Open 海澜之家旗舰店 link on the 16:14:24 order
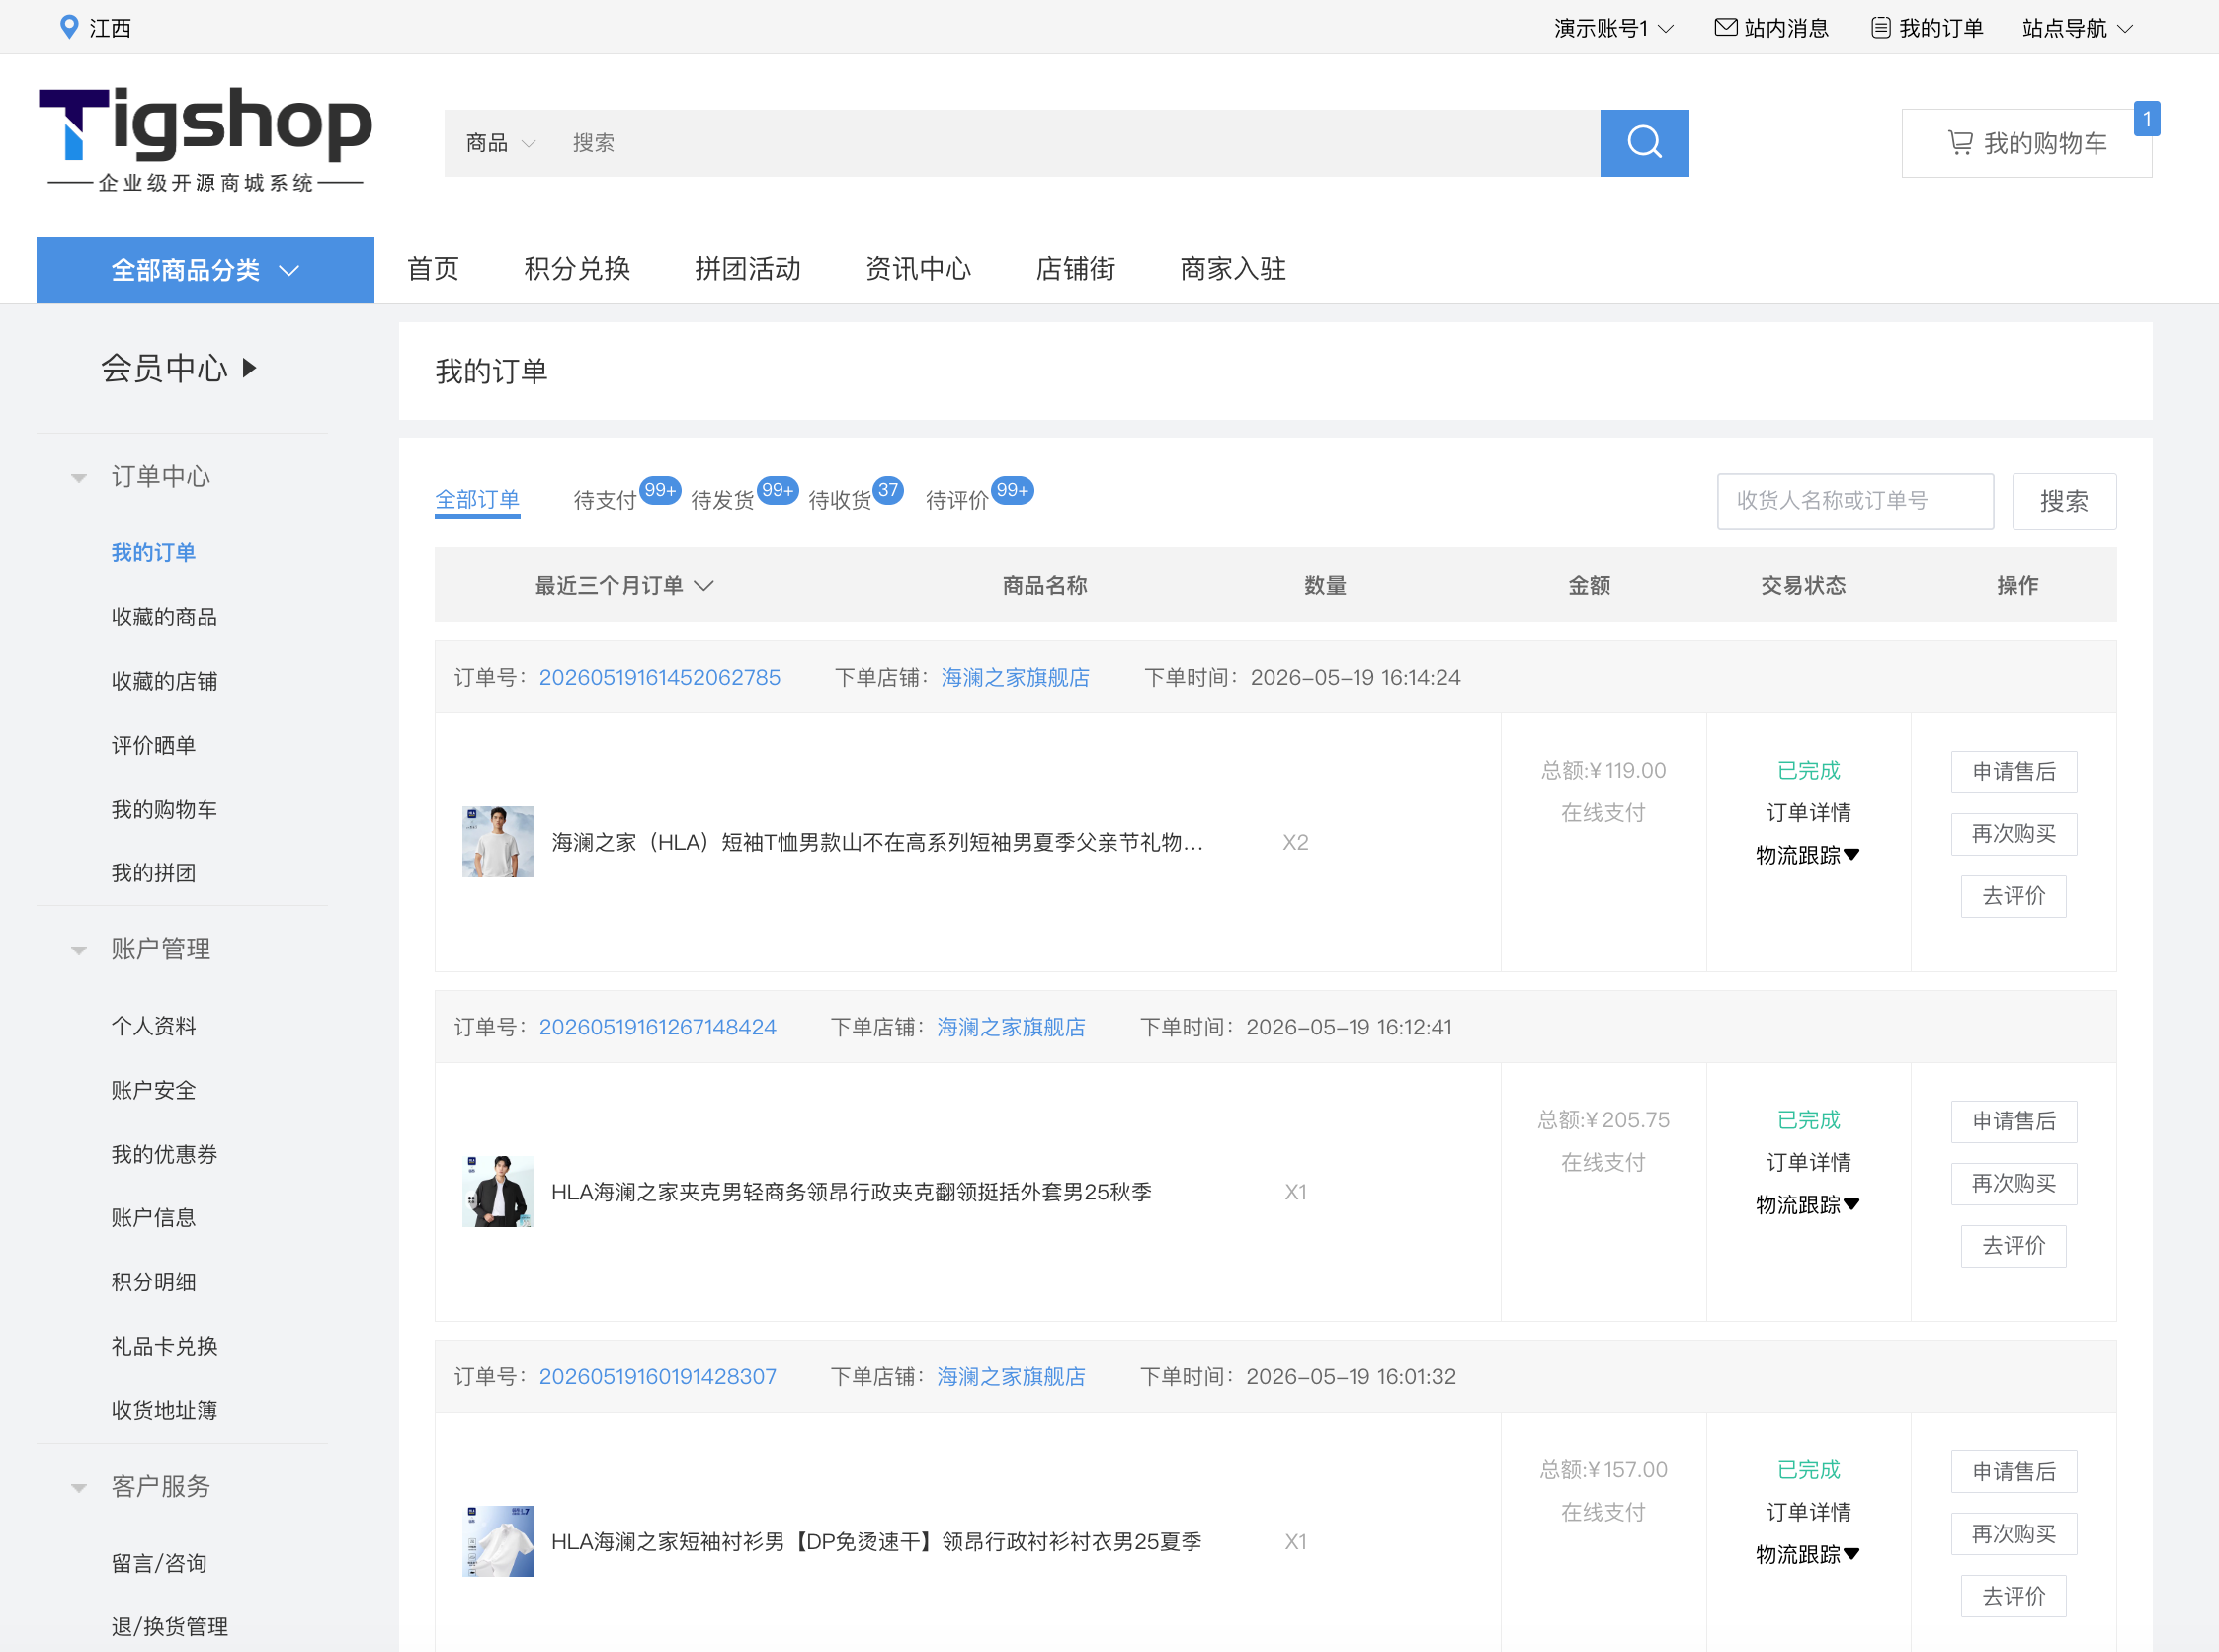 point(1015,677)
